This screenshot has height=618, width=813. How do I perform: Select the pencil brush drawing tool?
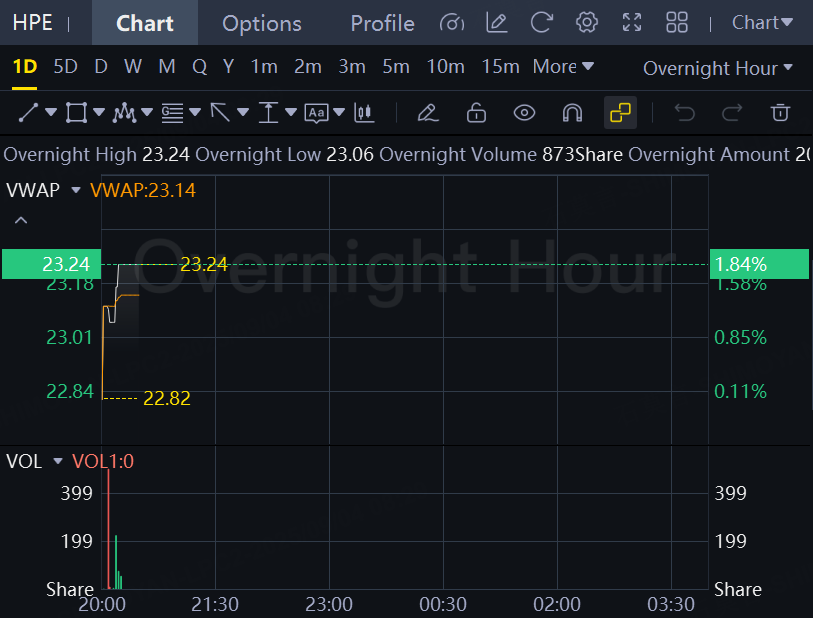point(428,113)
